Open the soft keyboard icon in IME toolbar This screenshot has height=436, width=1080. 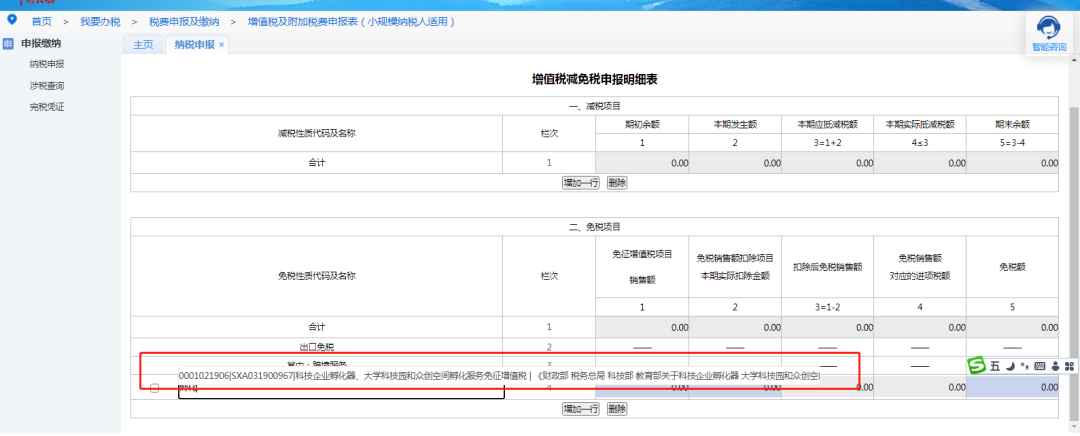coord(1040,366)
